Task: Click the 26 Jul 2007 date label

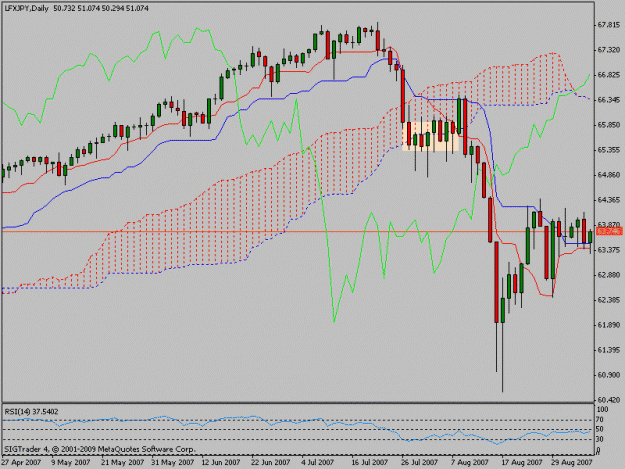Action: tap(419, 463)
